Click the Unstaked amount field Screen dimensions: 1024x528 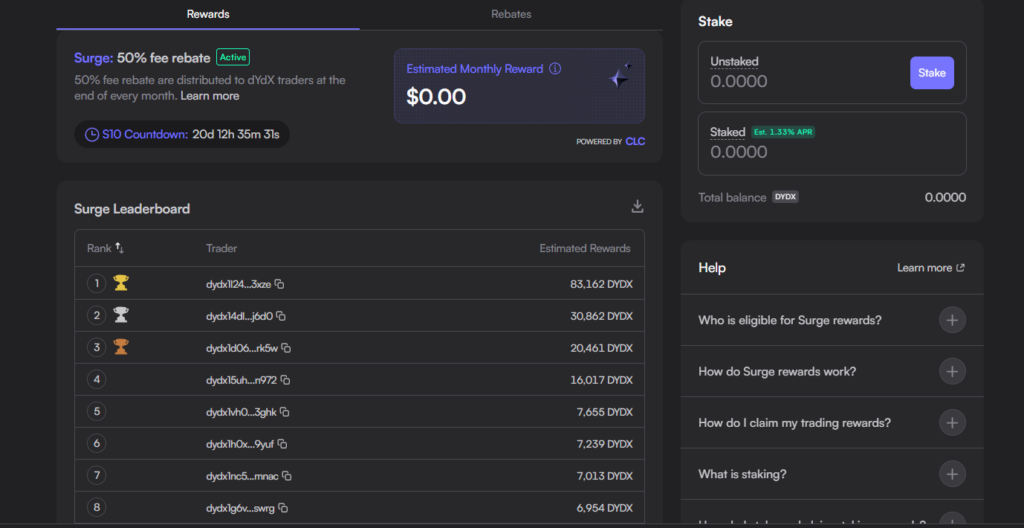click(800, 81)
